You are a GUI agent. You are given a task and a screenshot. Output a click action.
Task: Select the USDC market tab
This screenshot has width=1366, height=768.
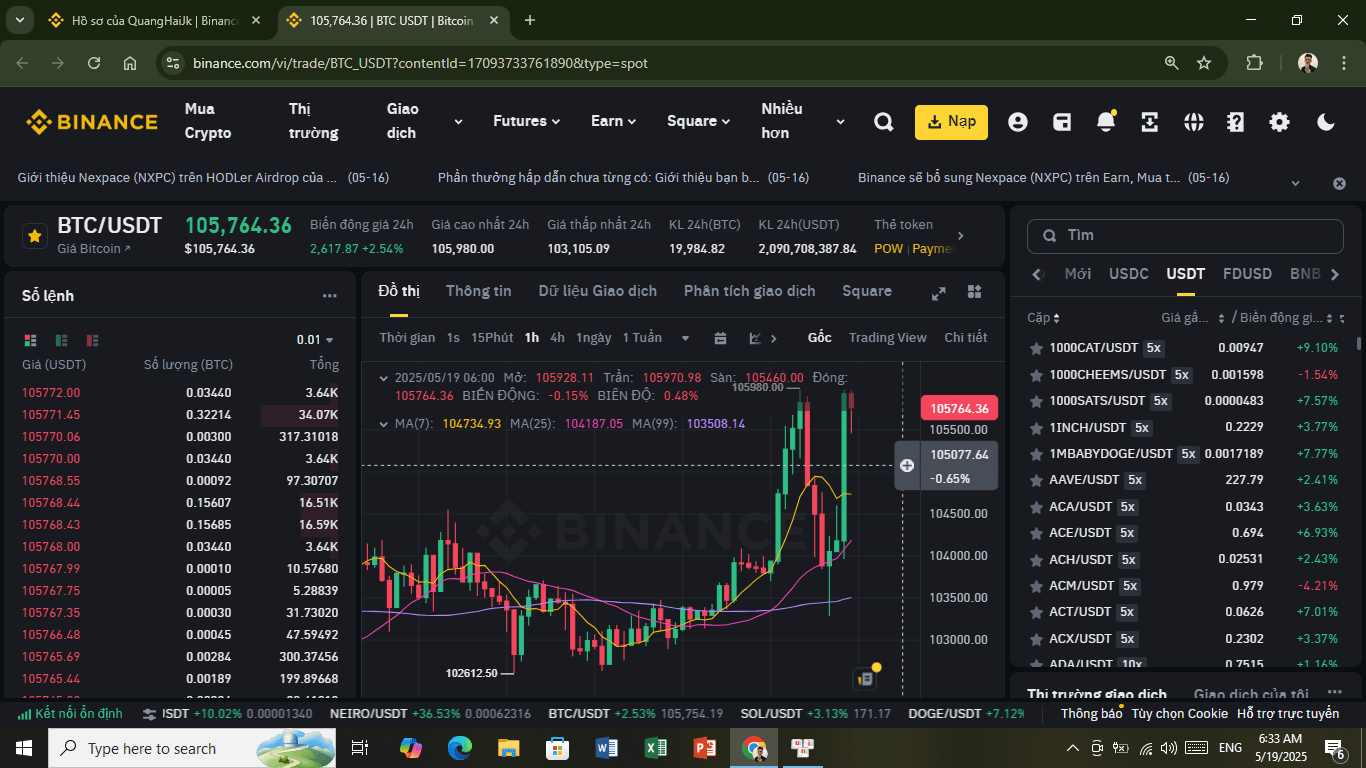(1129, 274)
